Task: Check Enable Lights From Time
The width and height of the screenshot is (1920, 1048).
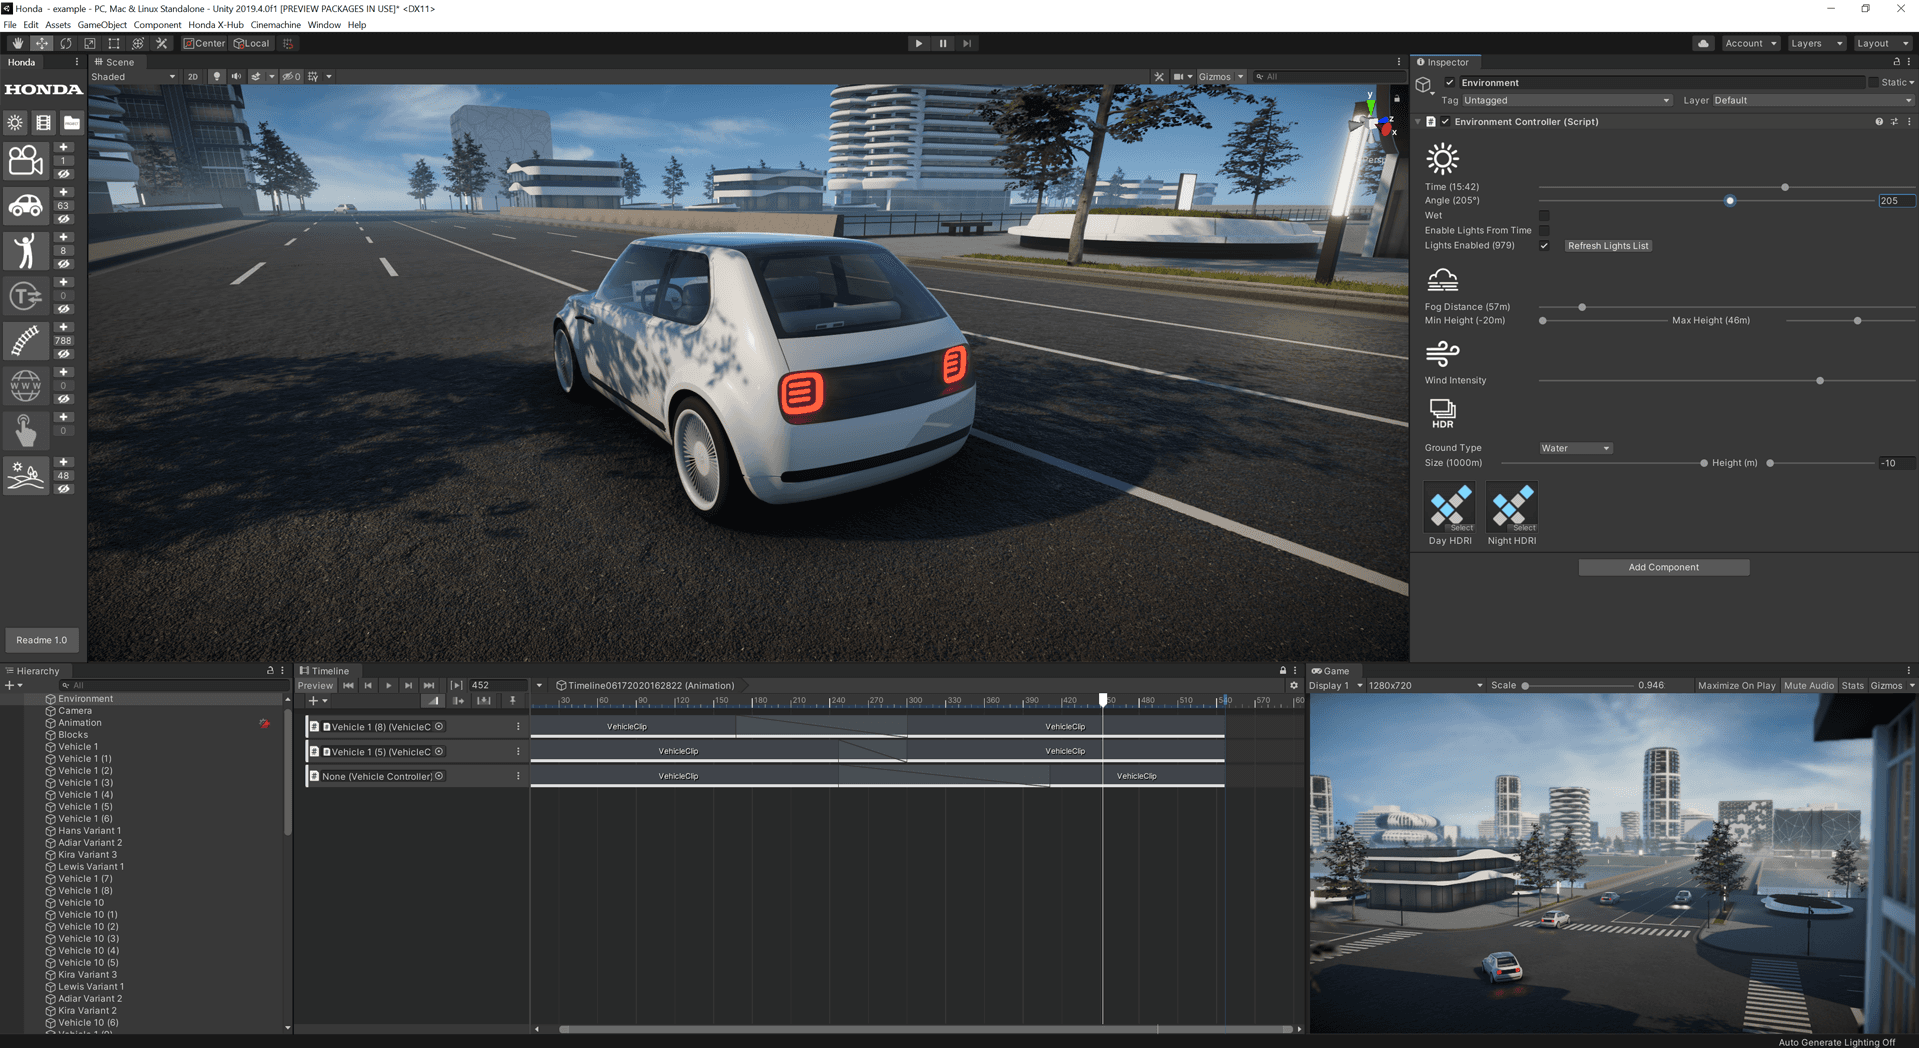Action: [x=1545, y=230]
